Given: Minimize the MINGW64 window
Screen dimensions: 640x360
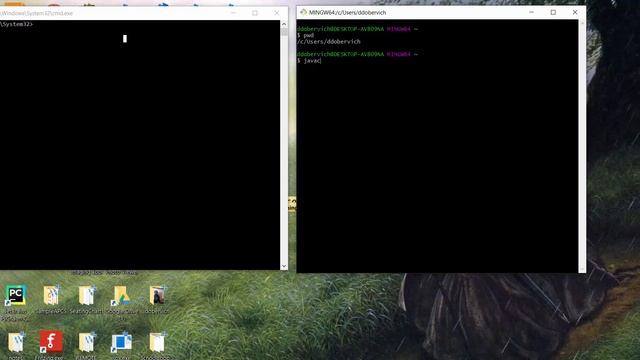Looking at the screenshot, I should tap(531, 12).
